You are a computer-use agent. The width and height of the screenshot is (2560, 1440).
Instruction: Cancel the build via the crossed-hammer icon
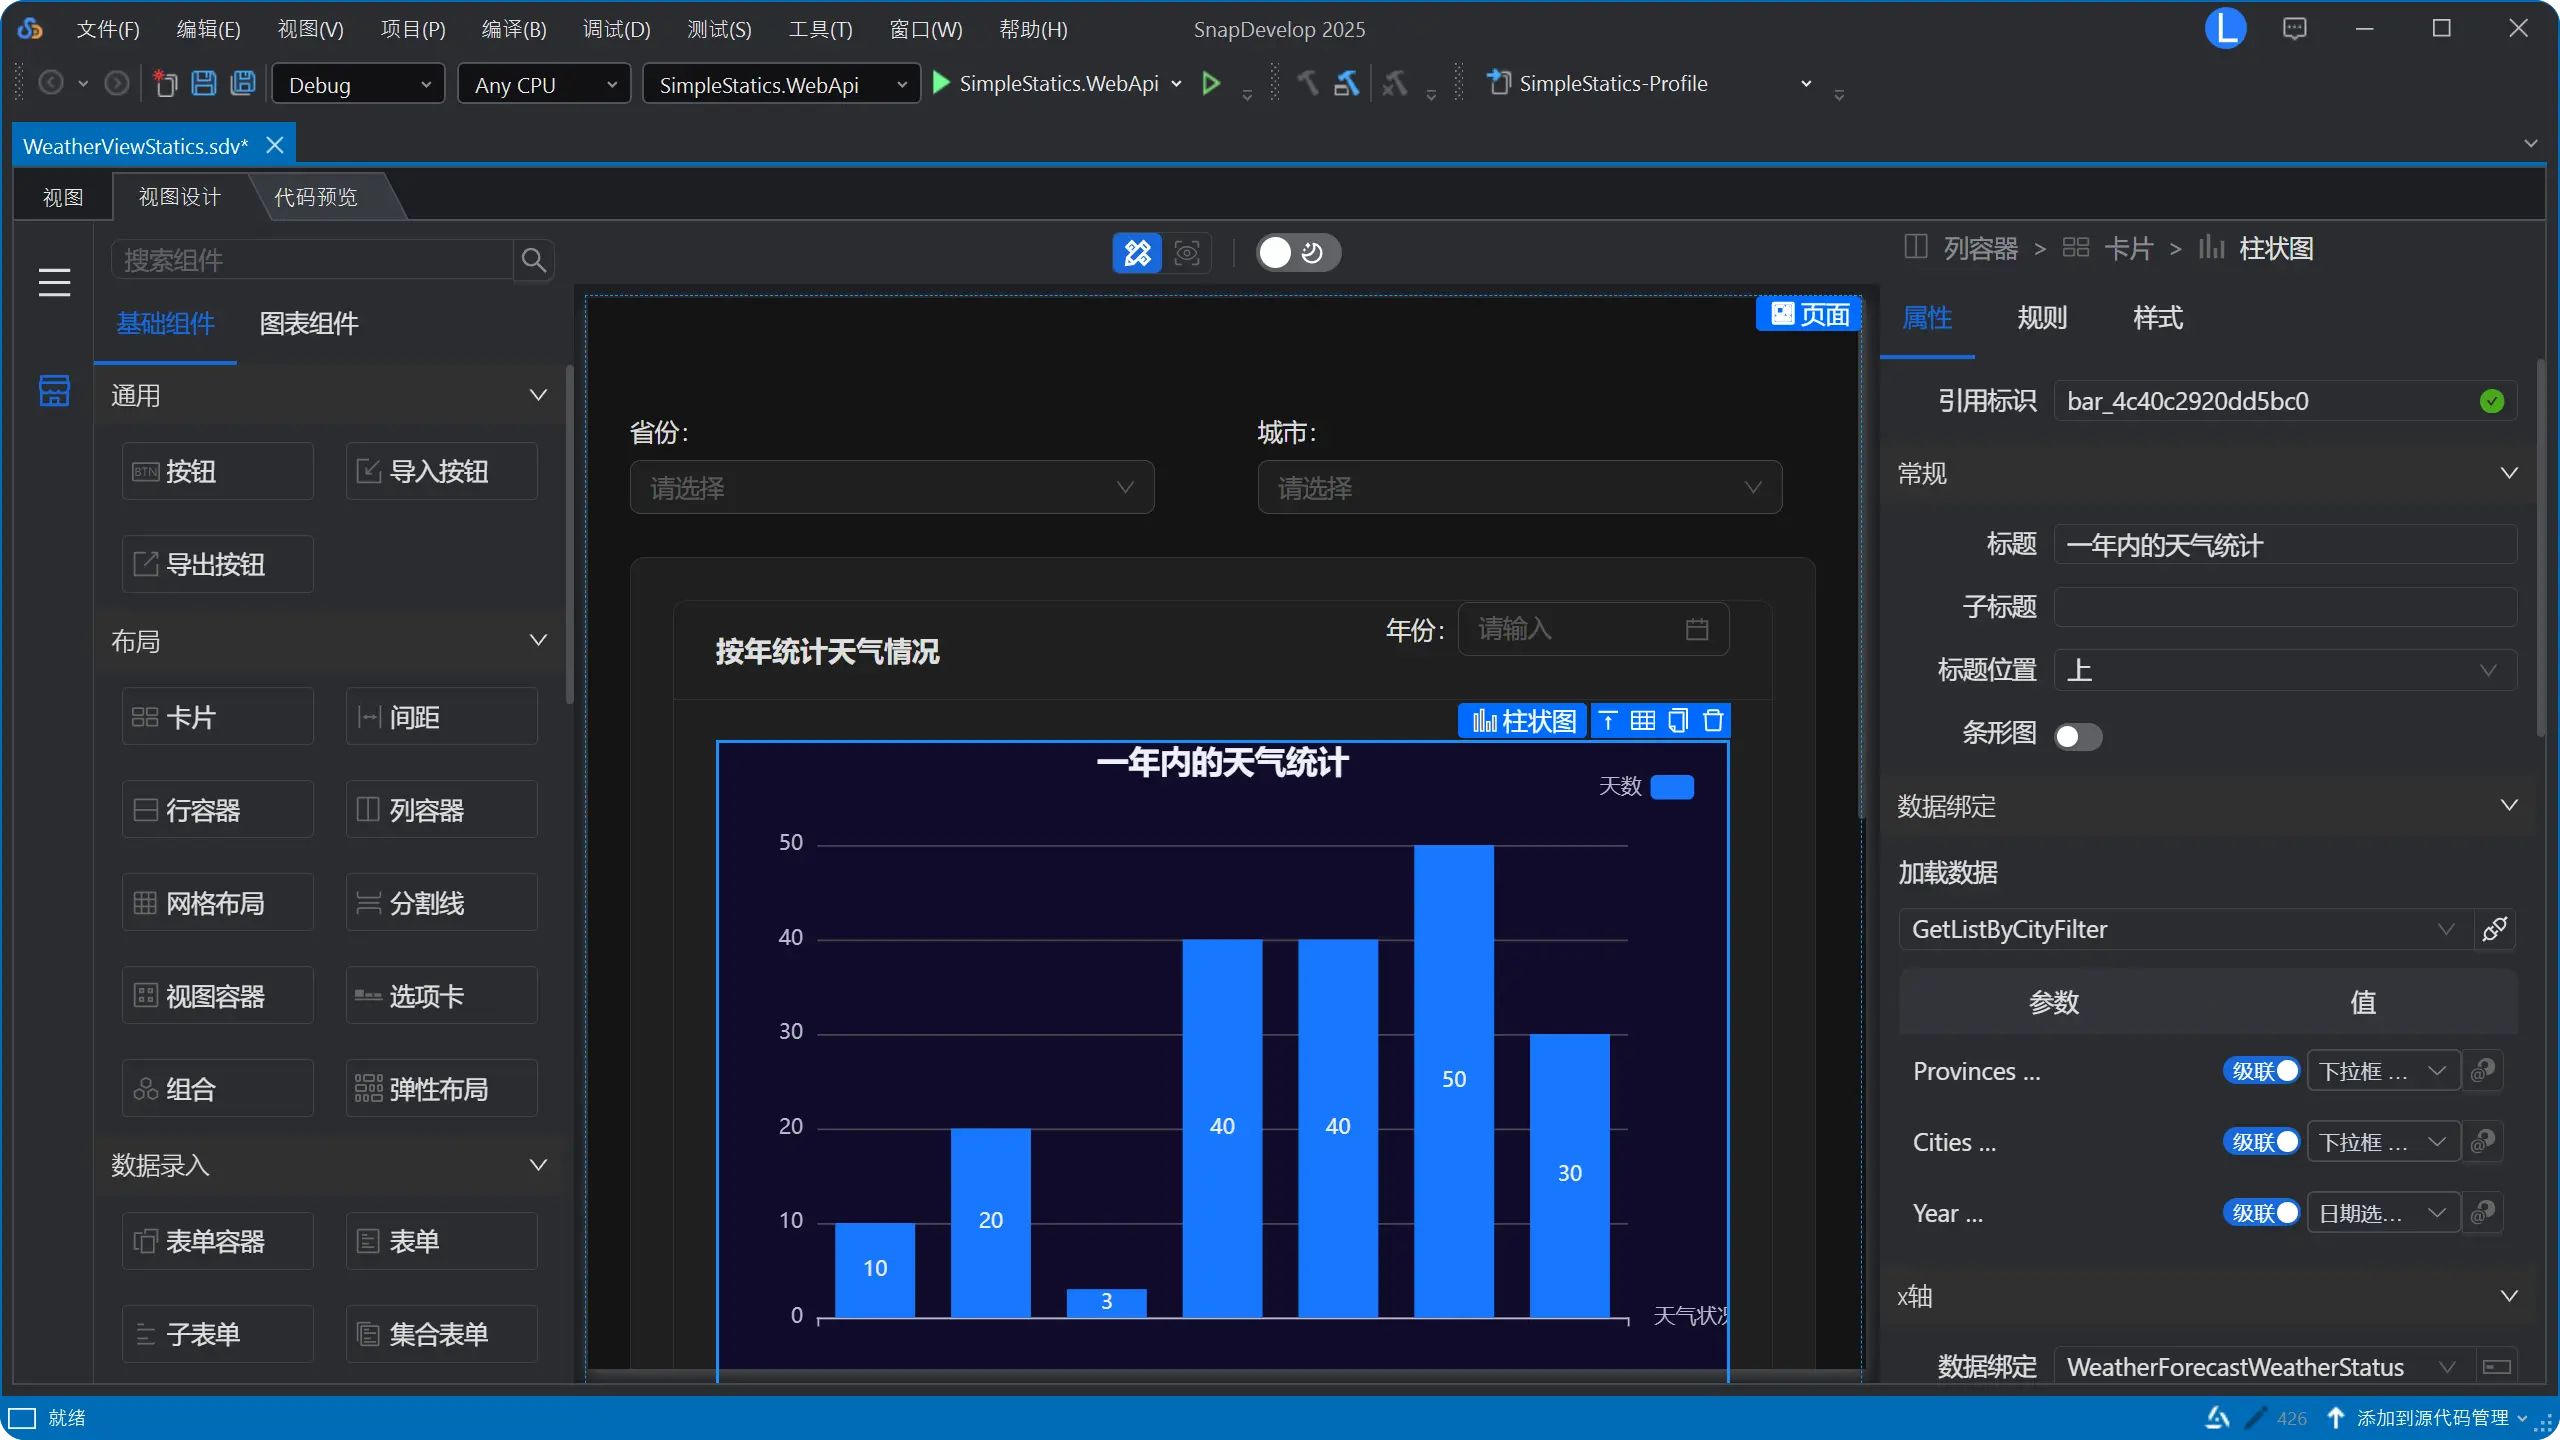coord(1394,83)
